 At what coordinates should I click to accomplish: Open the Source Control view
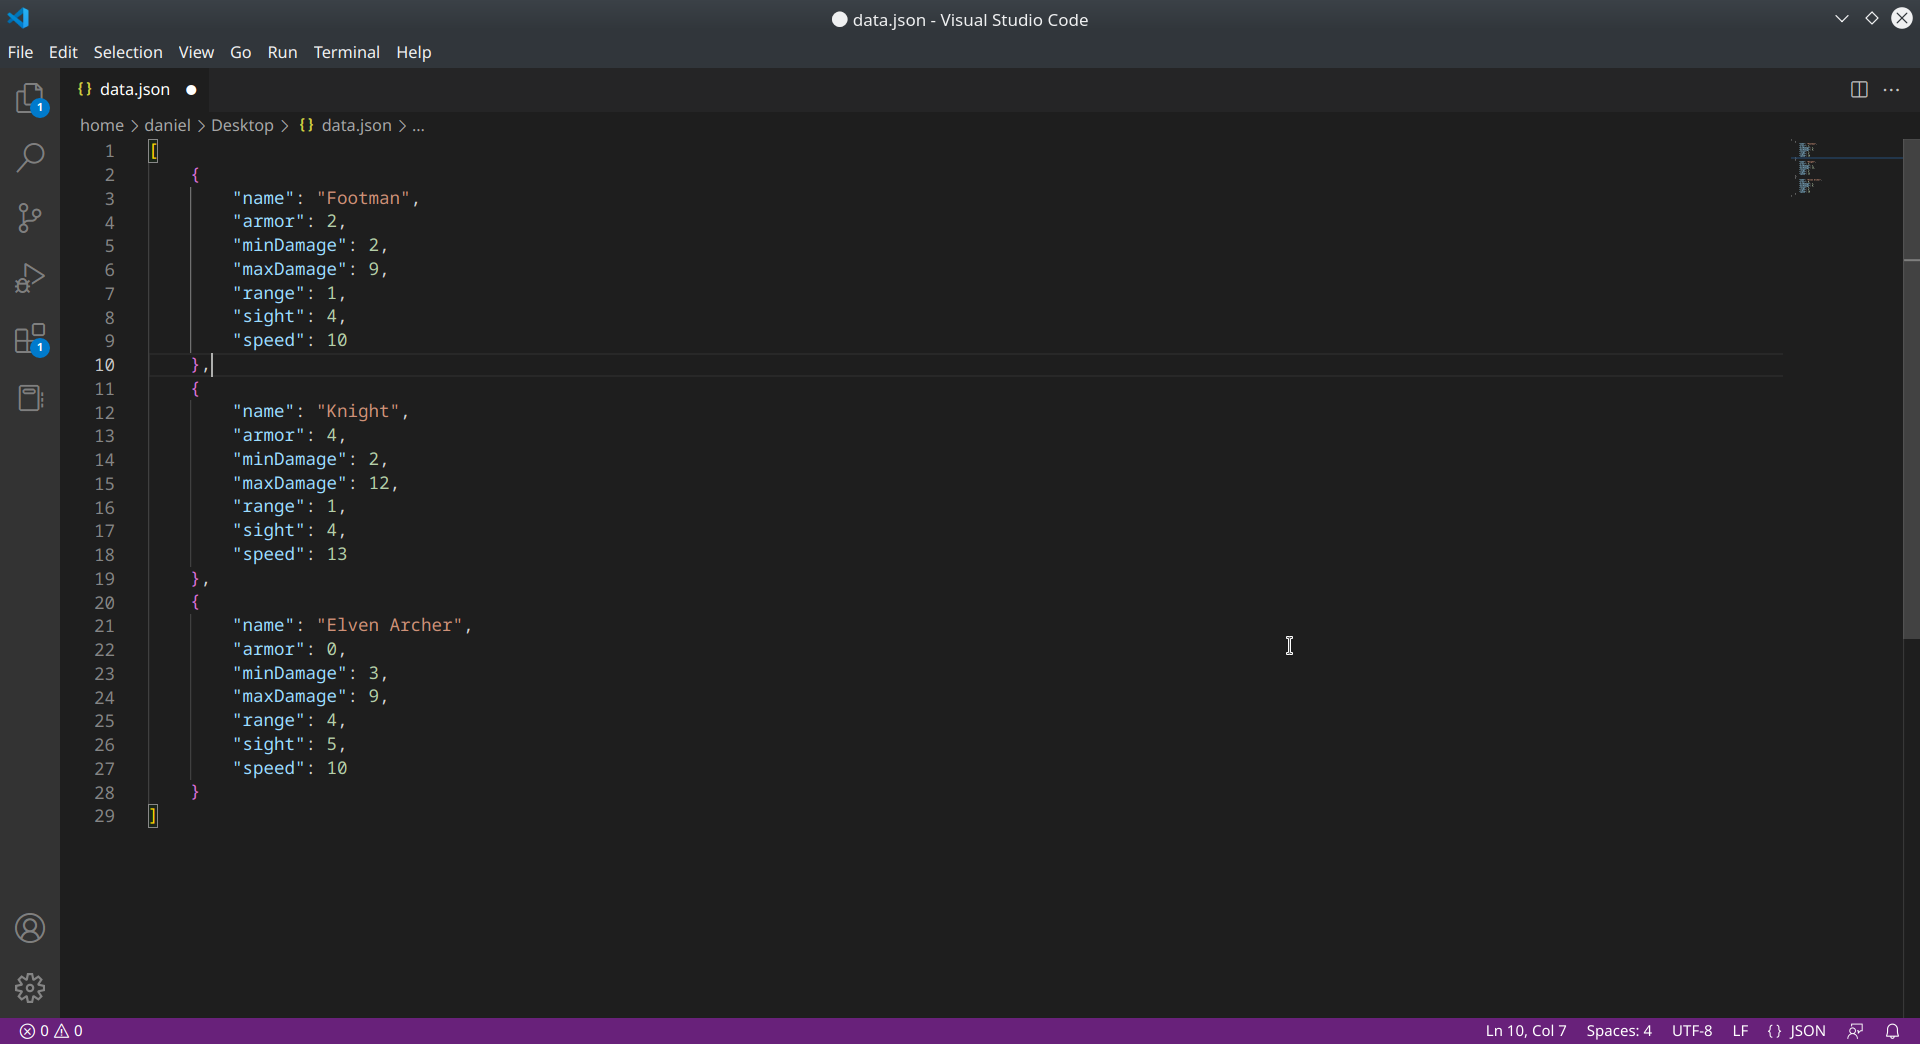pyautogui.click(x=30, y=218)
